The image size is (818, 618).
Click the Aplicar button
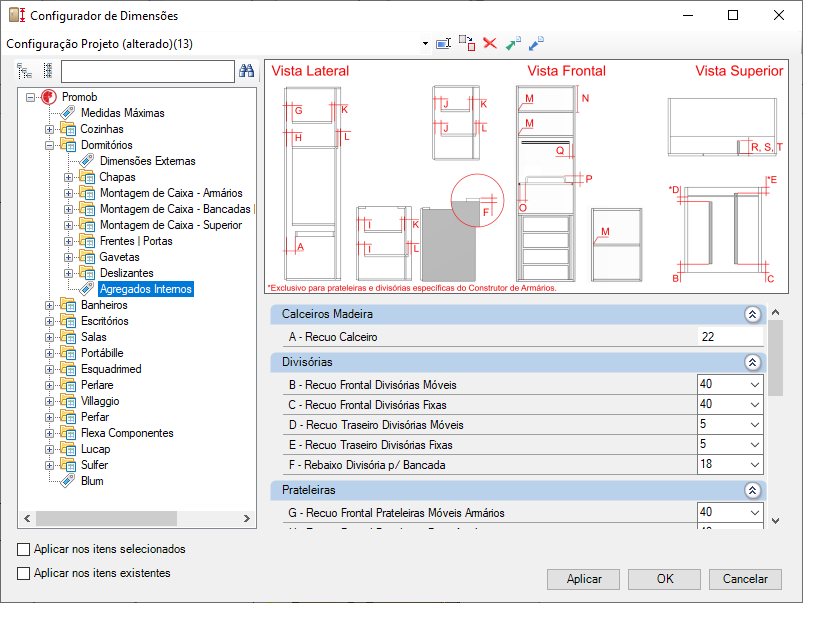tap(583, 579)
